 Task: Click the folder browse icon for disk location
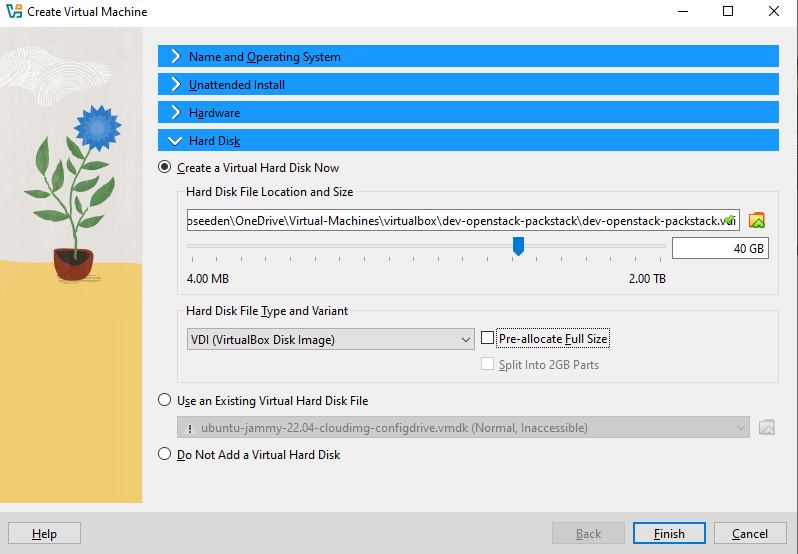point(757,221)
